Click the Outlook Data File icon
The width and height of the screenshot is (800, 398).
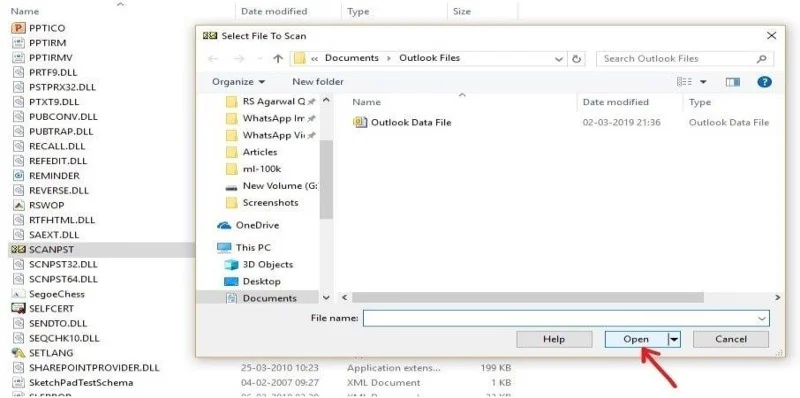[x=360, y=122]
